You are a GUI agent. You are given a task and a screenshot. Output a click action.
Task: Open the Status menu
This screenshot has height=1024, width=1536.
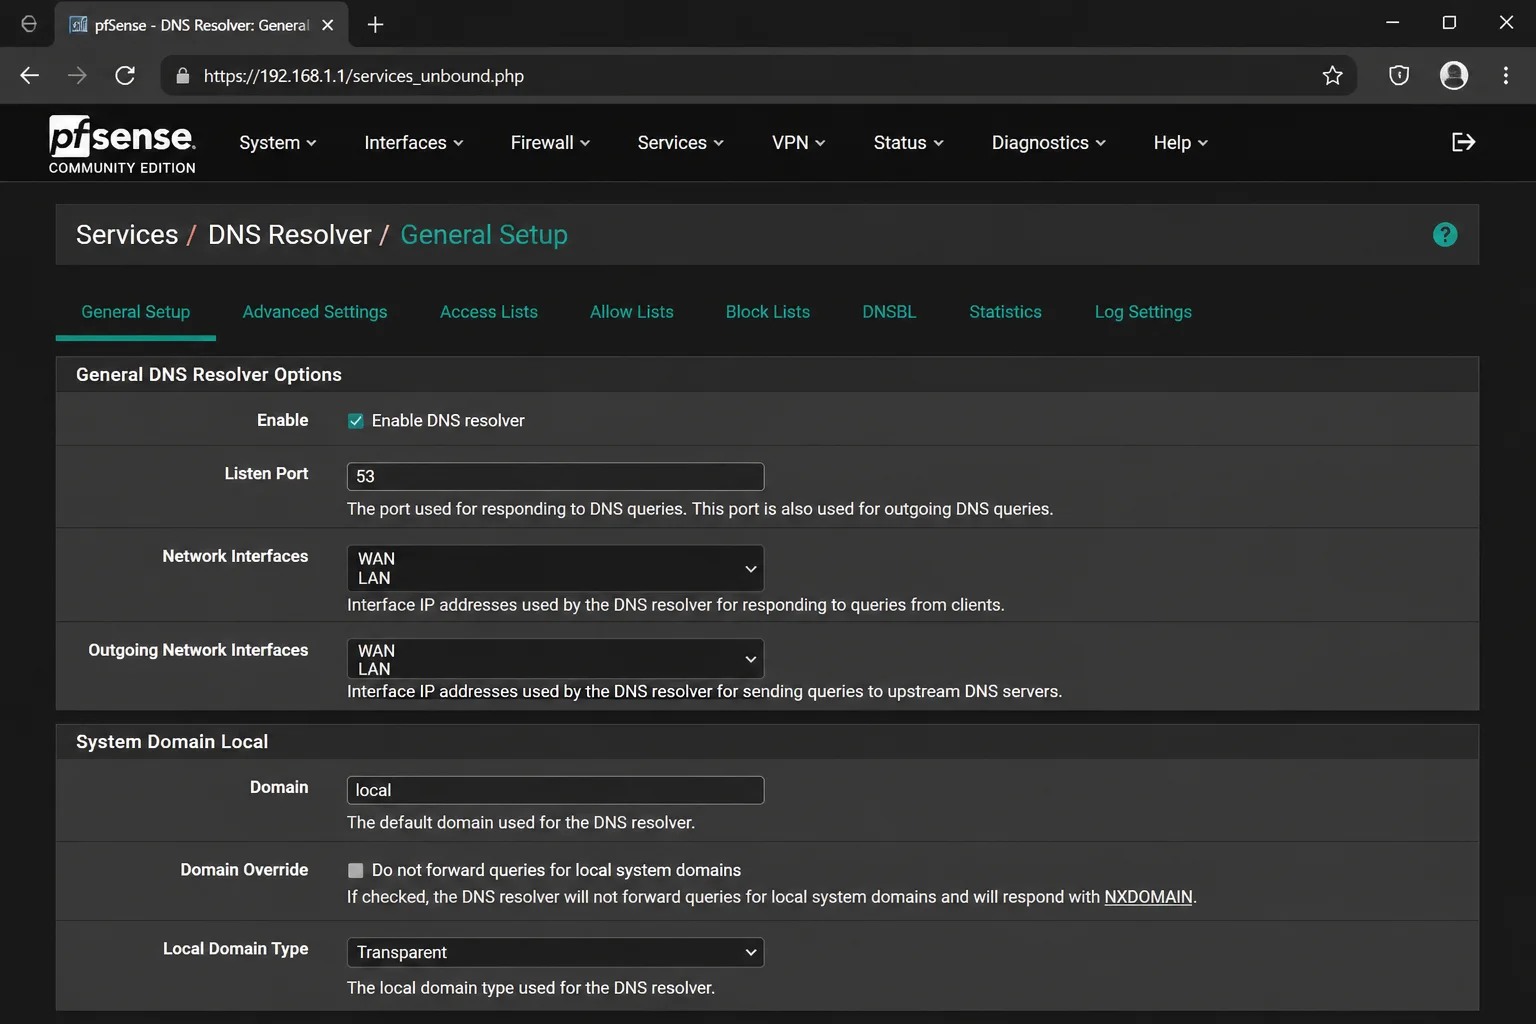(909, 143)
